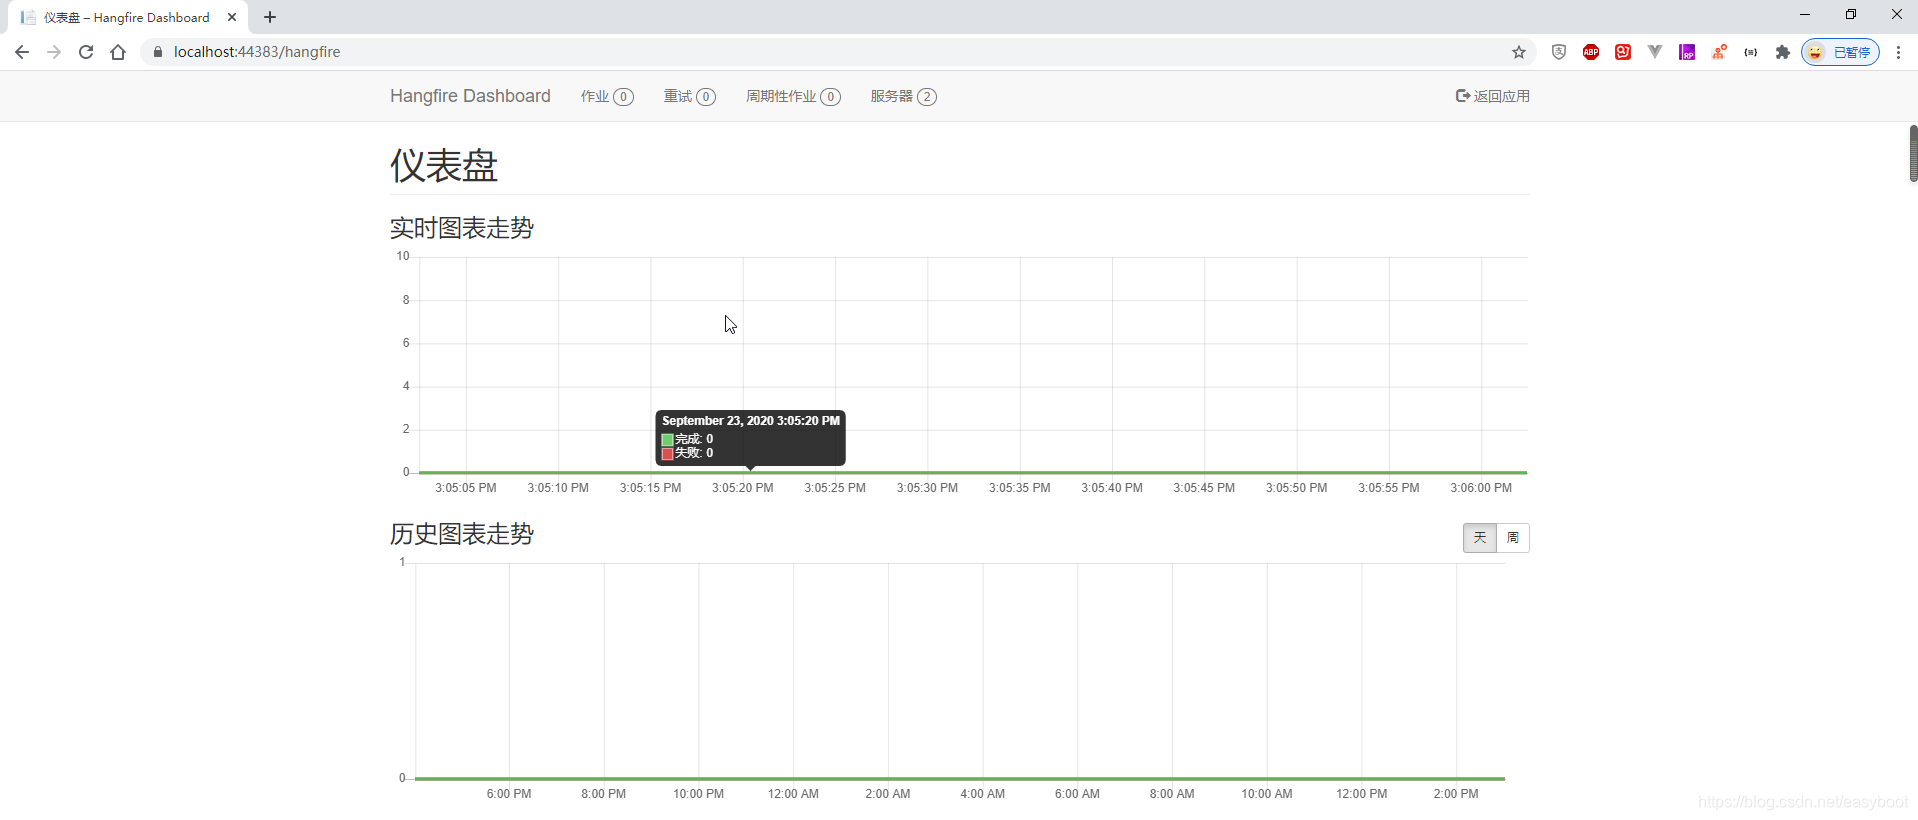Image resolution: width=1918 pixels, height=820 pixels.
Task: Open the 作业 jobs menu
Action: coord(607,96)
